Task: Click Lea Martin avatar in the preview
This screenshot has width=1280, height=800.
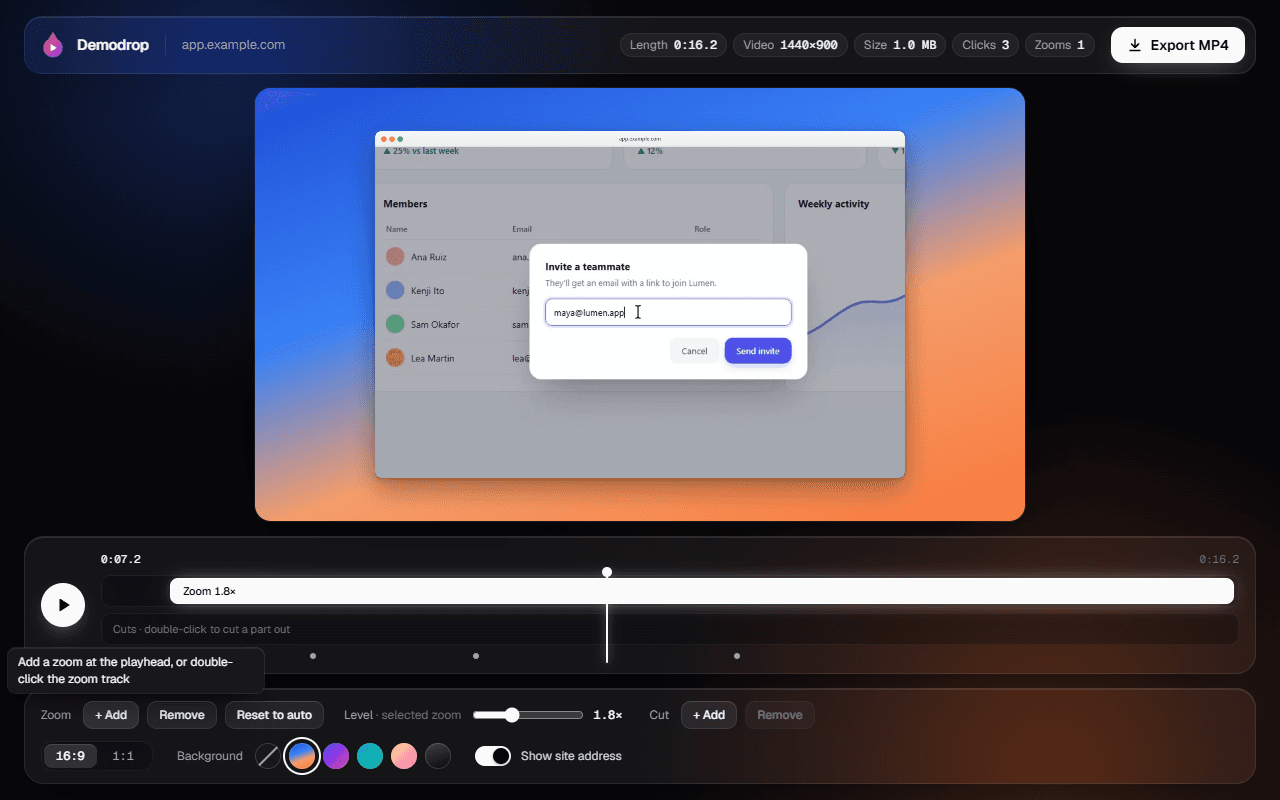Action: click(395, 358)
